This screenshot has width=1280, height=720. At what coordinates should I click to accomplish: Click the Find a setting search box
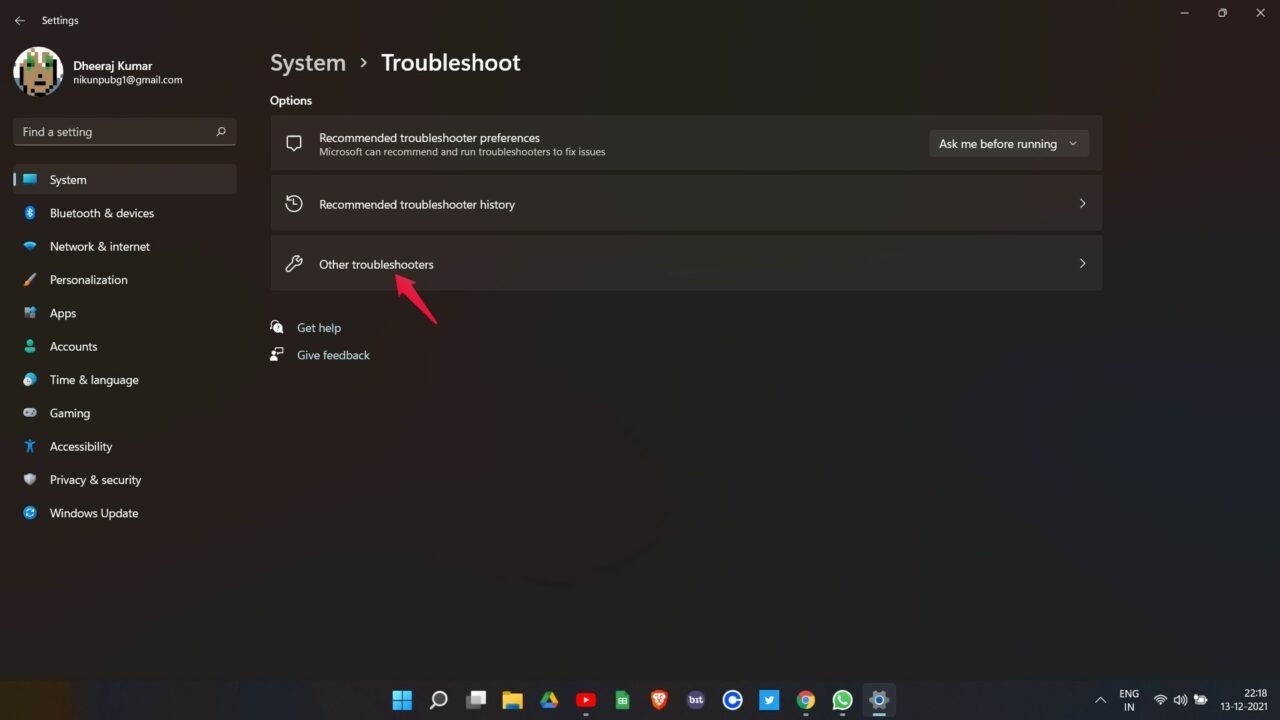pyautogui.click(x=125, y=132)
